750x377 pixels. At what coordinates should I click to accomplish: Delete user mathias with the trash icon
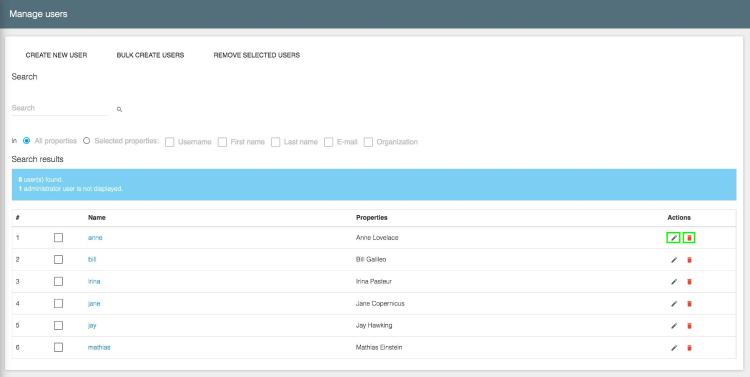coord(689,348)
